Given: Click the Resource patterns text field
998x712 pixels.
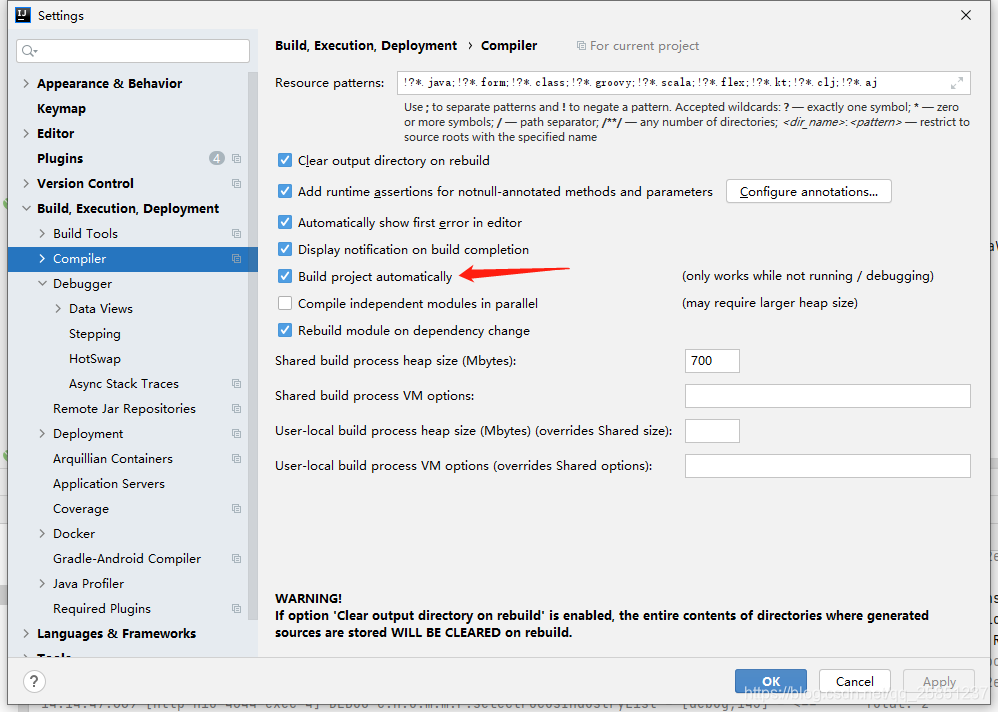Looking at the screenshot, I should (x=684, y=83).
